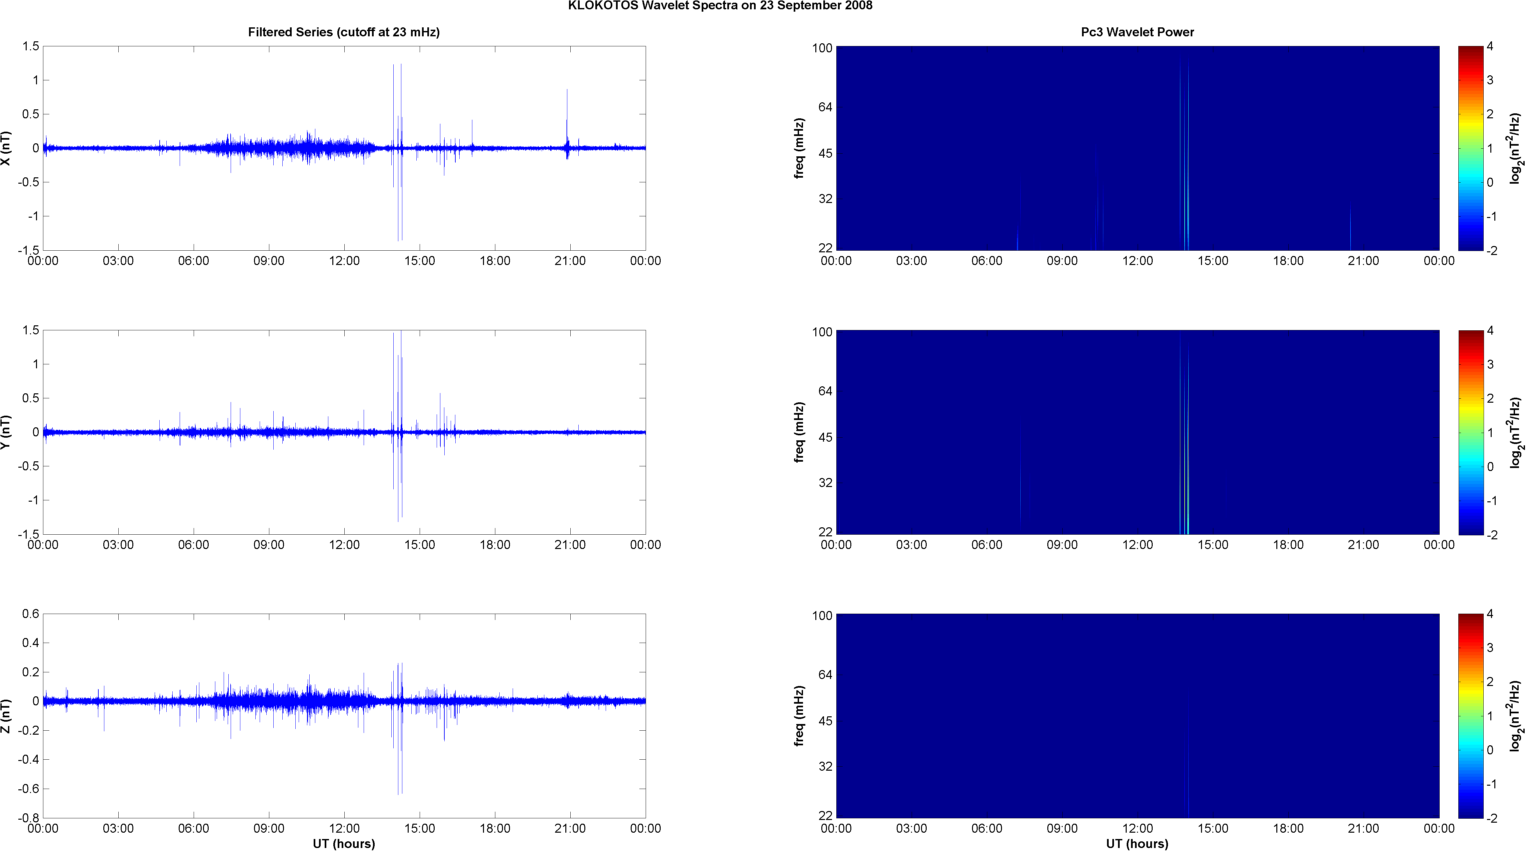Click the Z (nT) axis label
Image resolution: width=1526 pixels, height=851 pixels.
7,716
